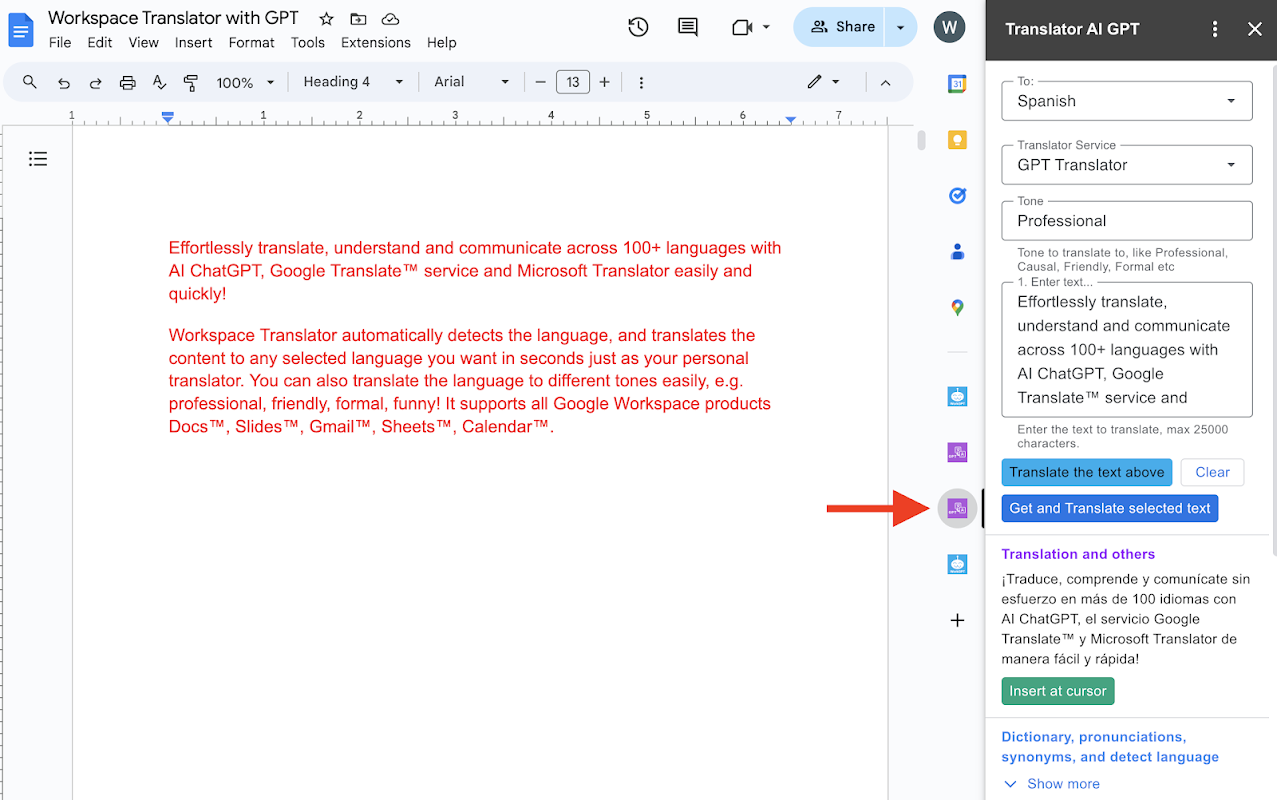
Task: Click Translate the text above button
Action: pos(1087,472)
